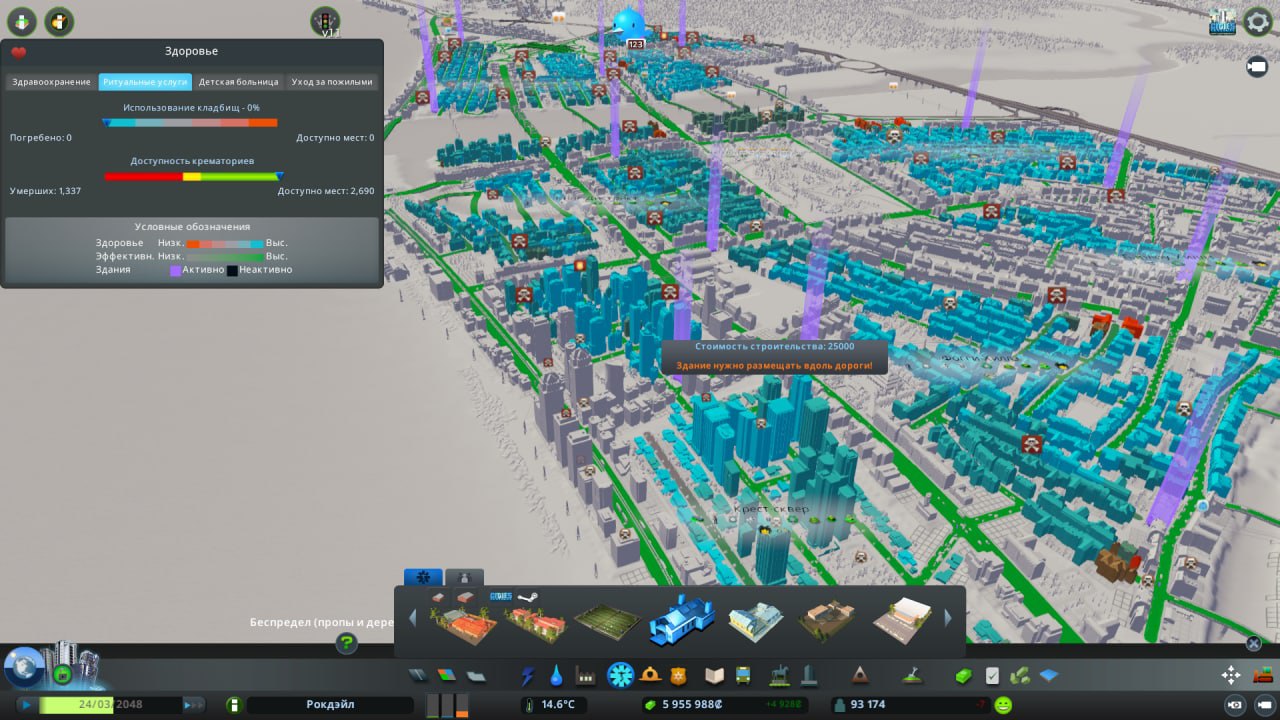Open the milestones globe button
Screen dimensions: 1280x720
pyautogui.click(x=24, y=666)
